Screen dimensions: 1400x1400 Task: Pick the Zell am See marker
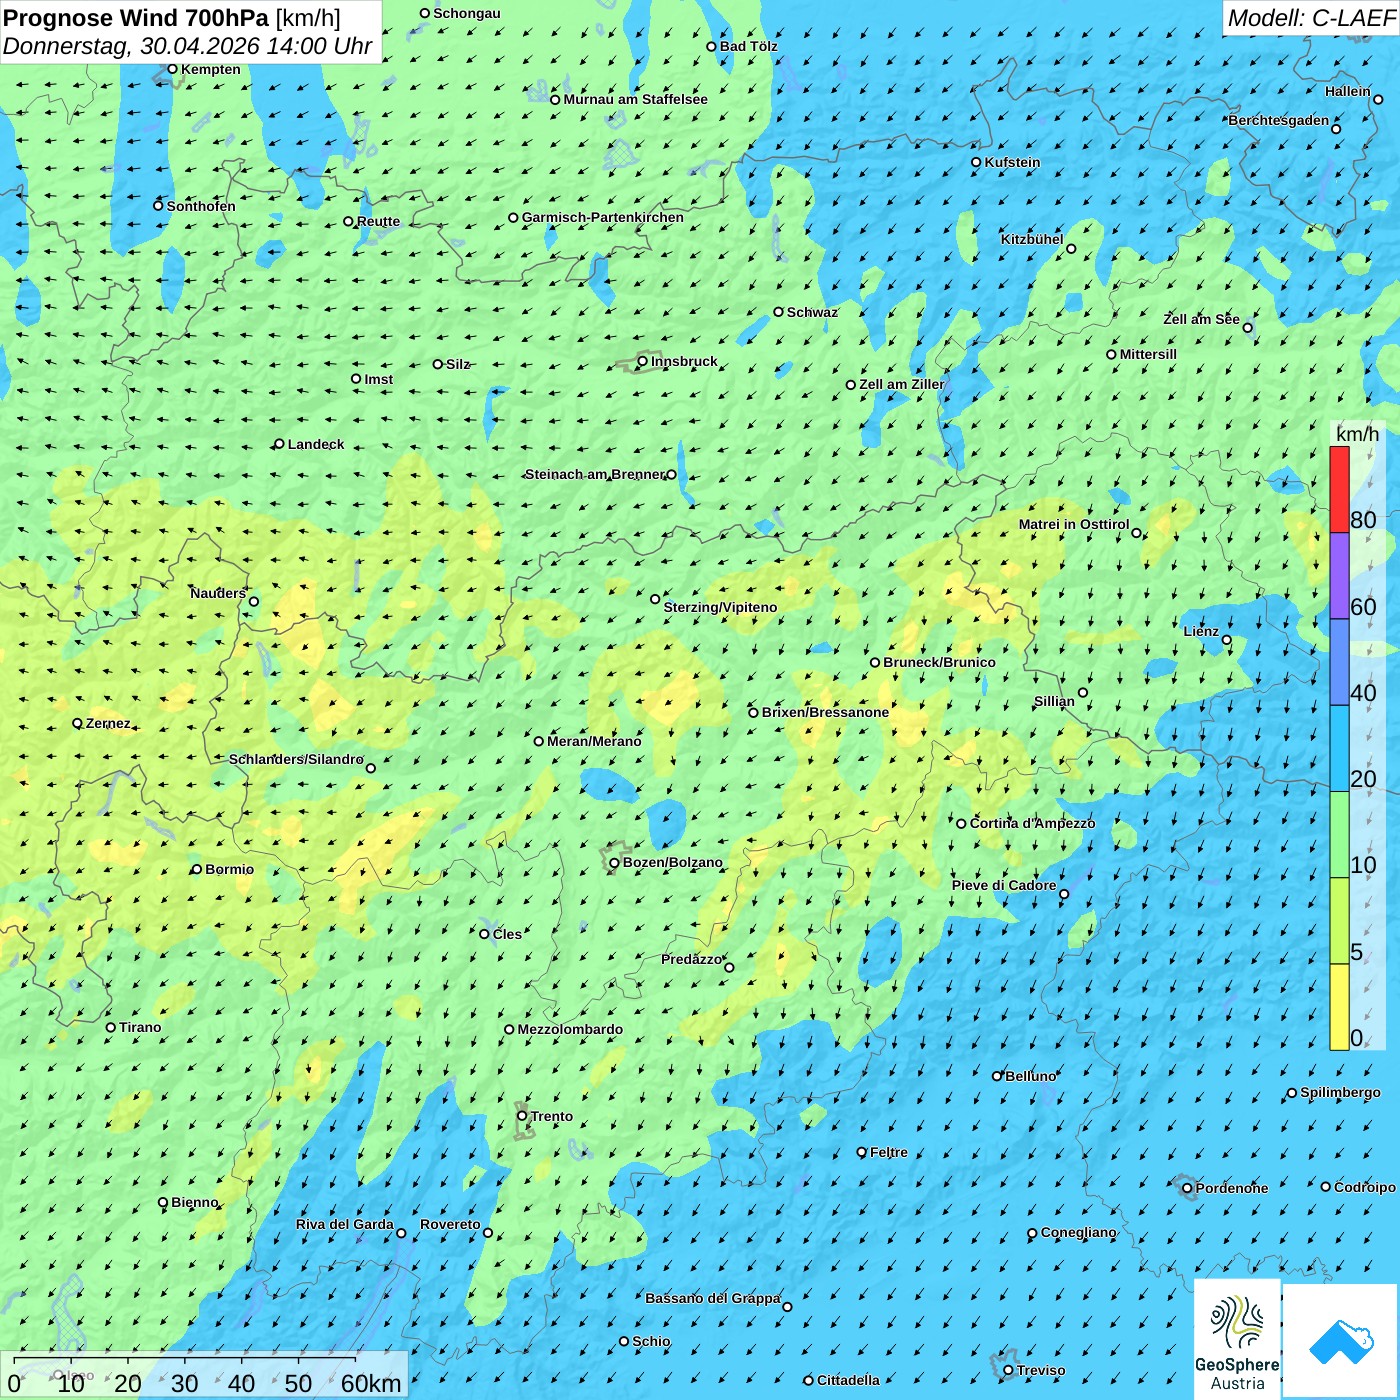coord(1247,327)
